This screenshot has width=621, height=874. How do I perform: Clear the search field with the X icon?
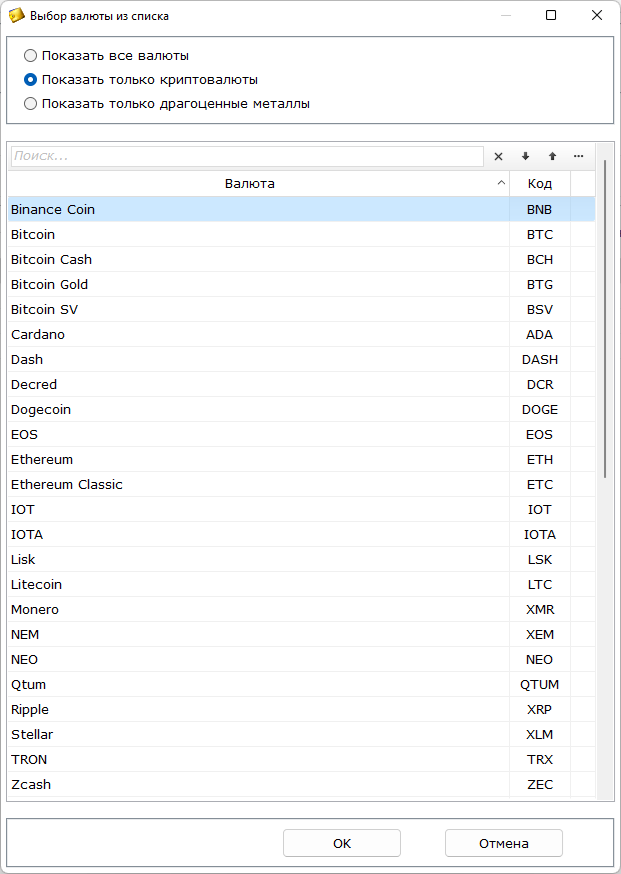pos(498,157)
